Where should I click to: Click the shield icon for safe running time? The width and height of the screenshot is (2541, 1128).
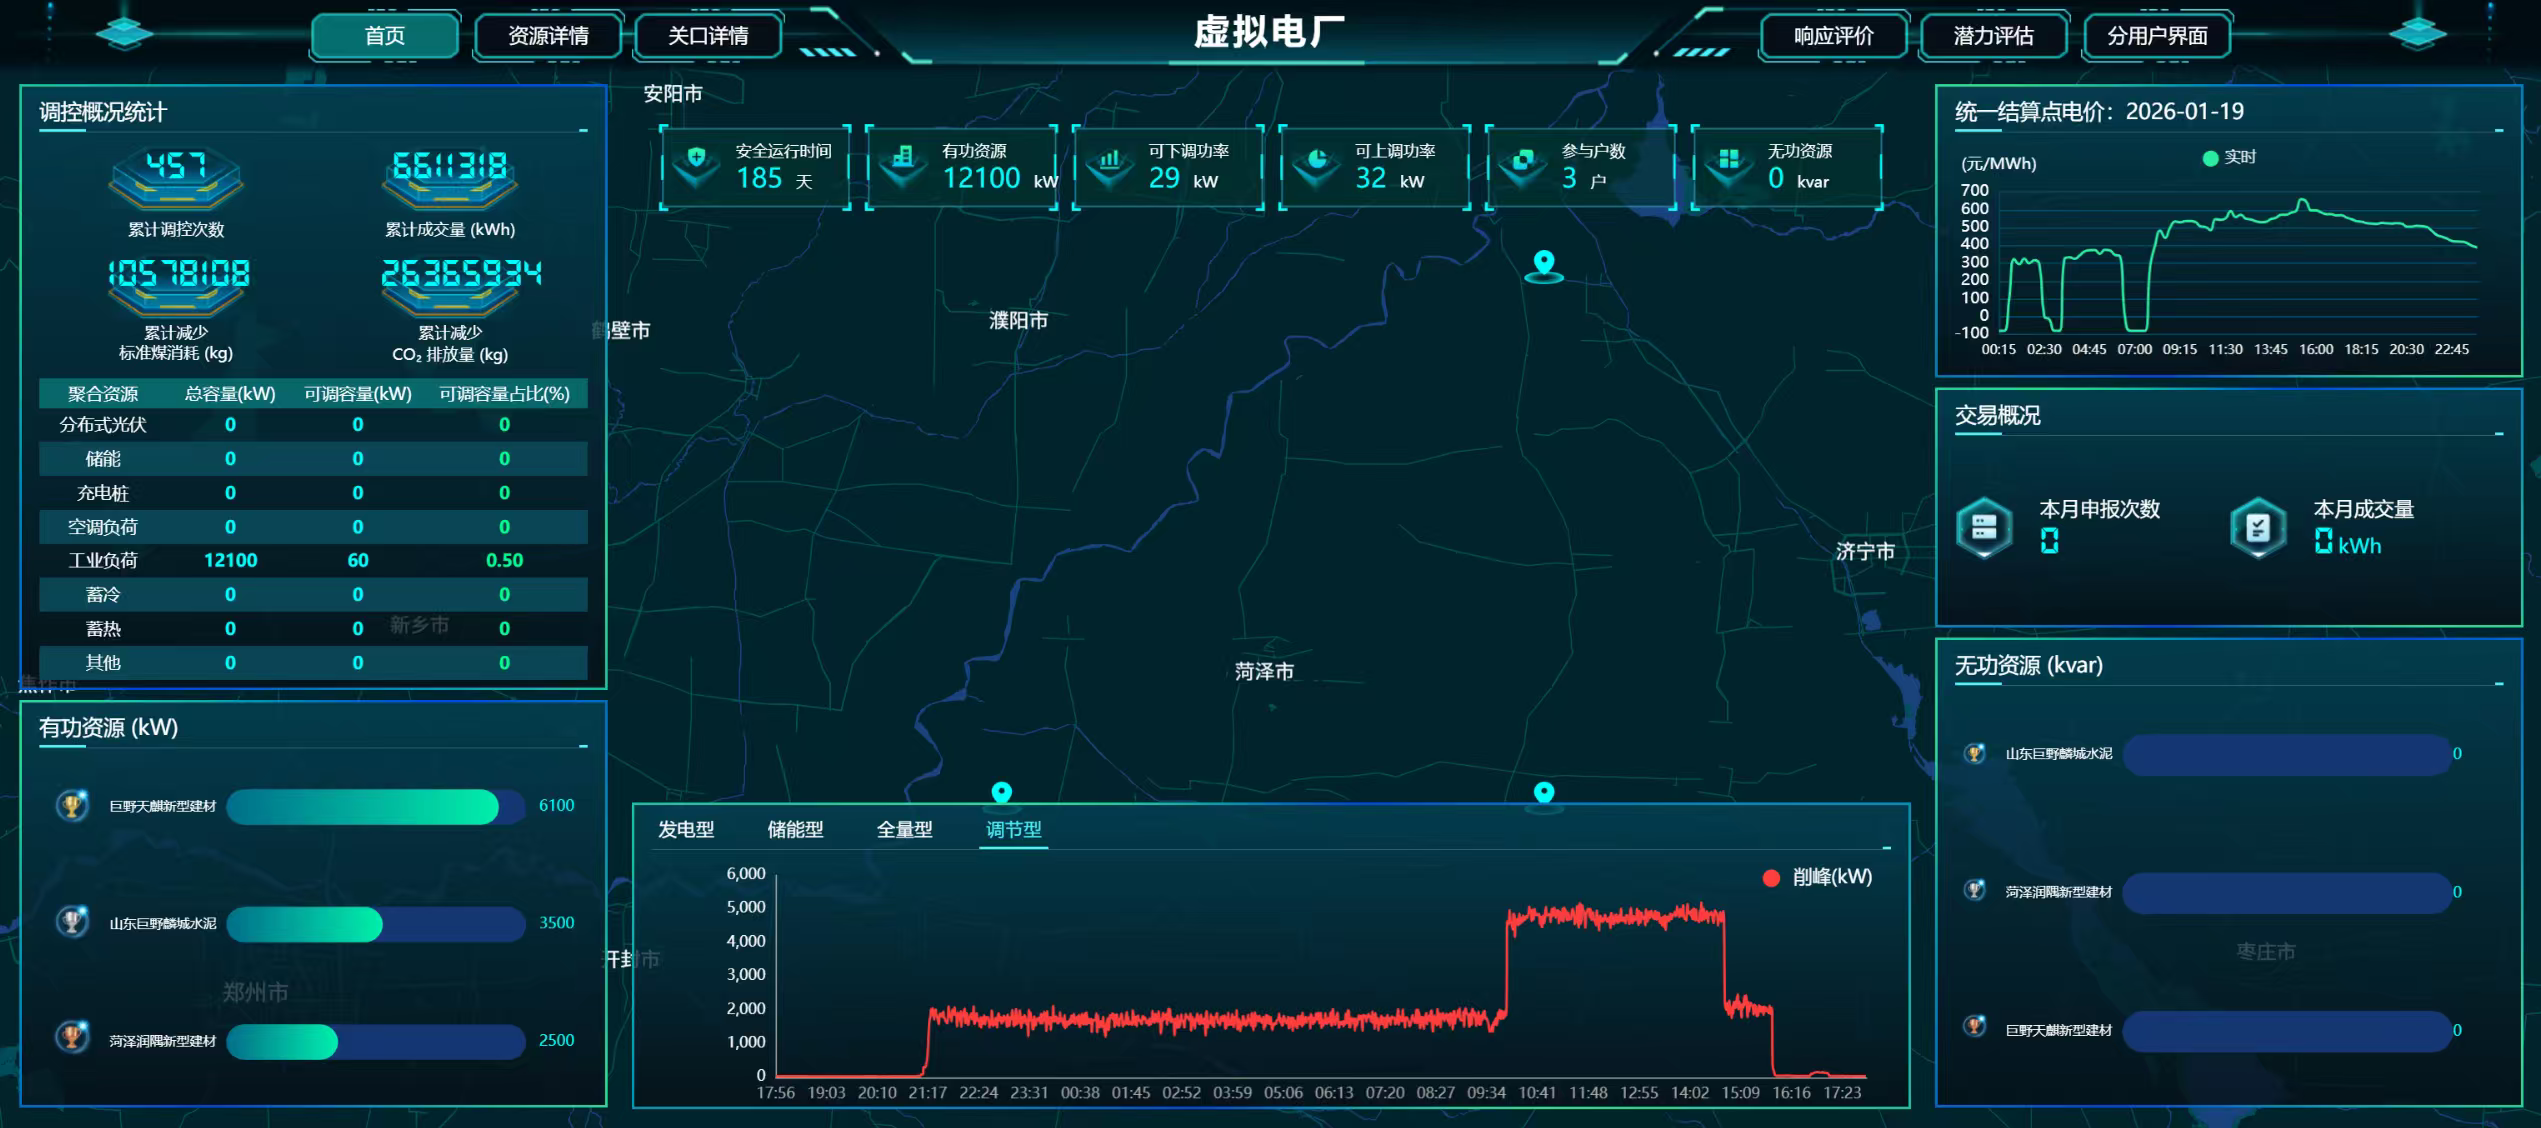pyautogui.click(x=697, y=160)
